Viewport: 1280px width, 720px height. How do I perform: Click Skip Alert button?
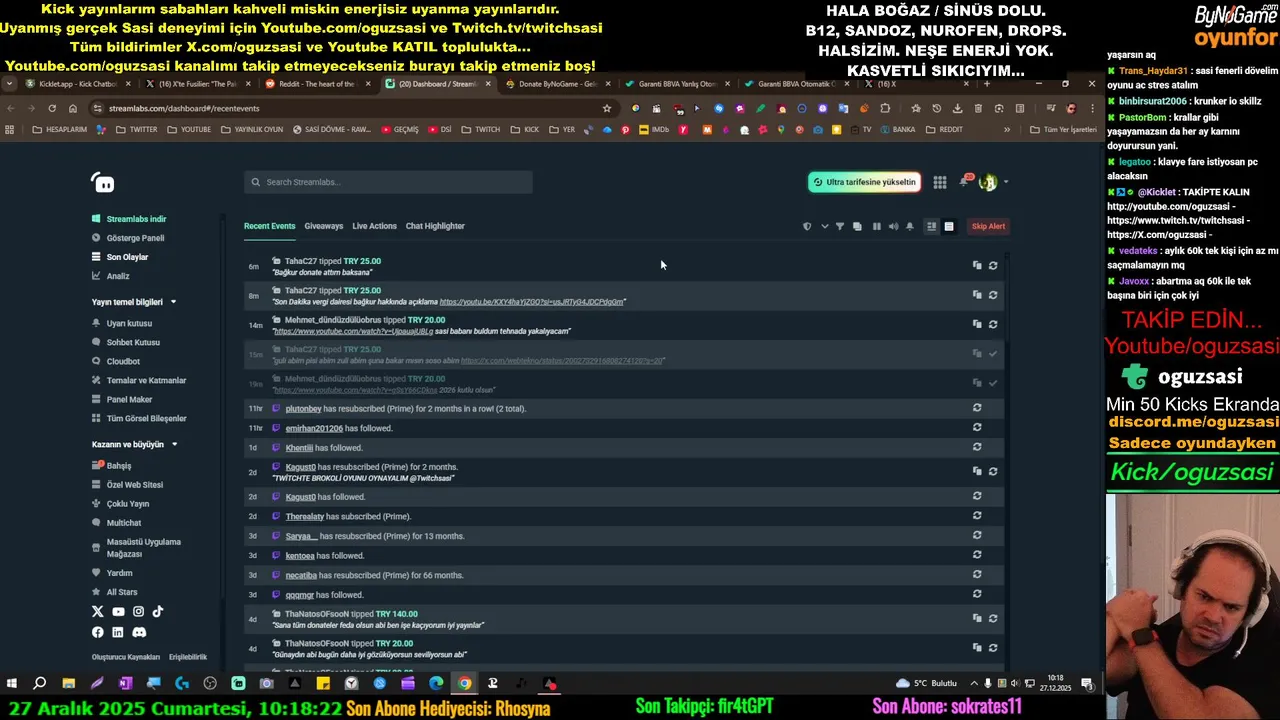click(x=988, y=226)
